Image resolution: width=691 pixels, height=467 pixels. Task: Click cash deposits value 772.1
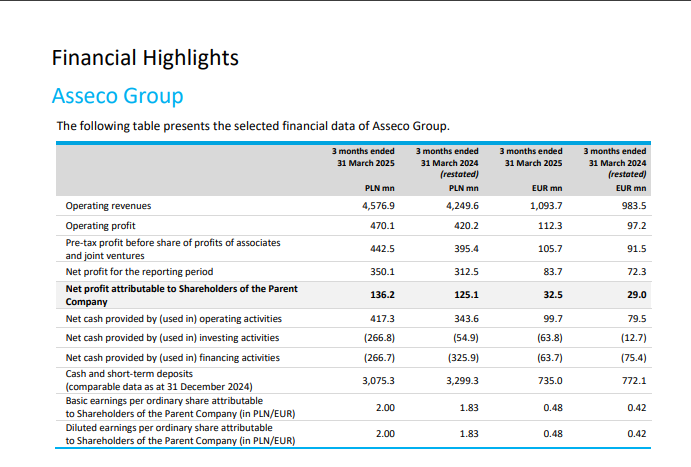point(634,381)
